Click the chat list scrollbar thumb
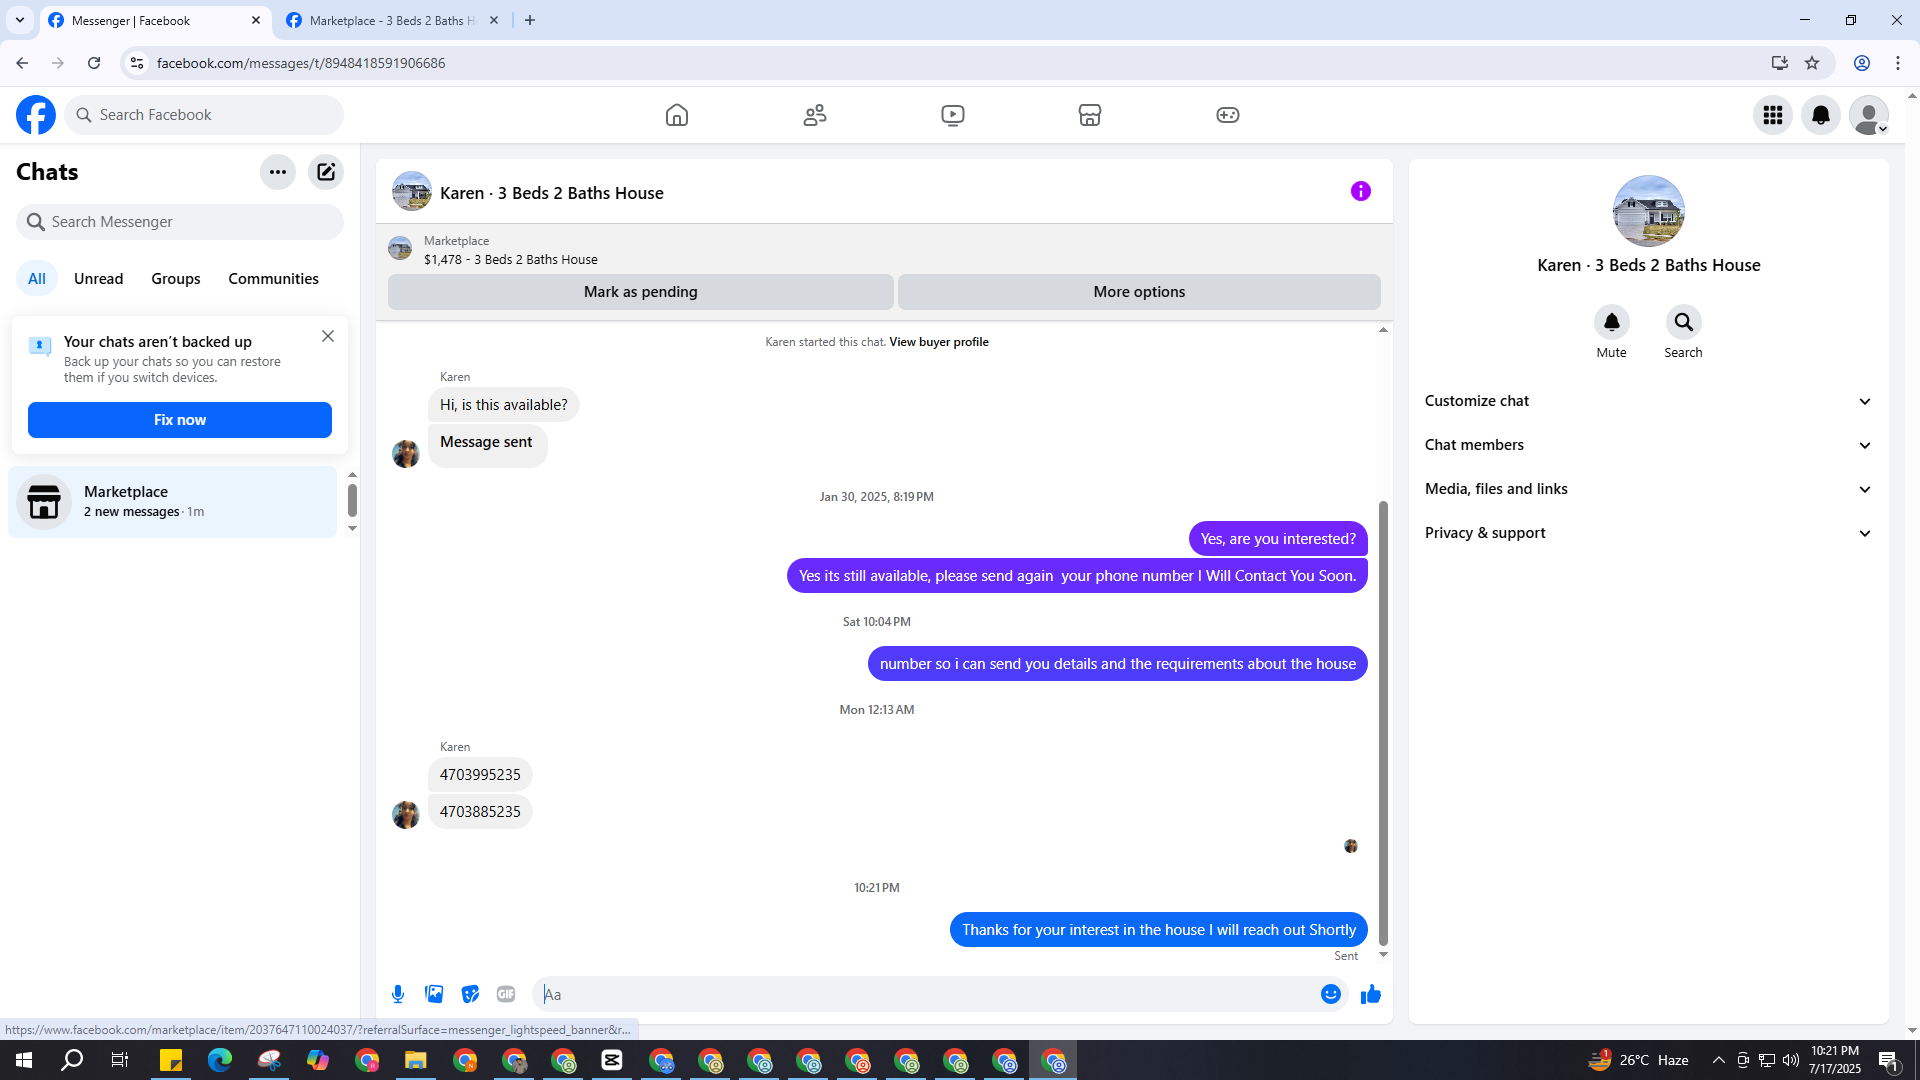 pyautogui.click(x=352, y=500)
